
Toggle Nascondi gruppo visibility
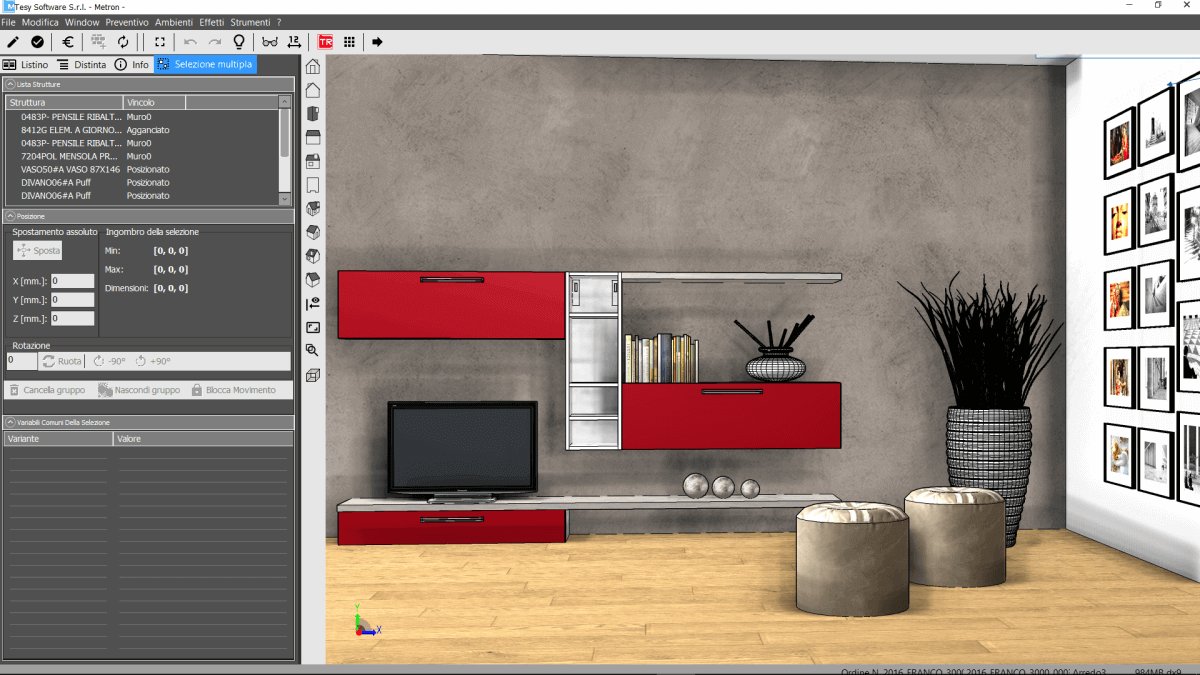point(138,390)
